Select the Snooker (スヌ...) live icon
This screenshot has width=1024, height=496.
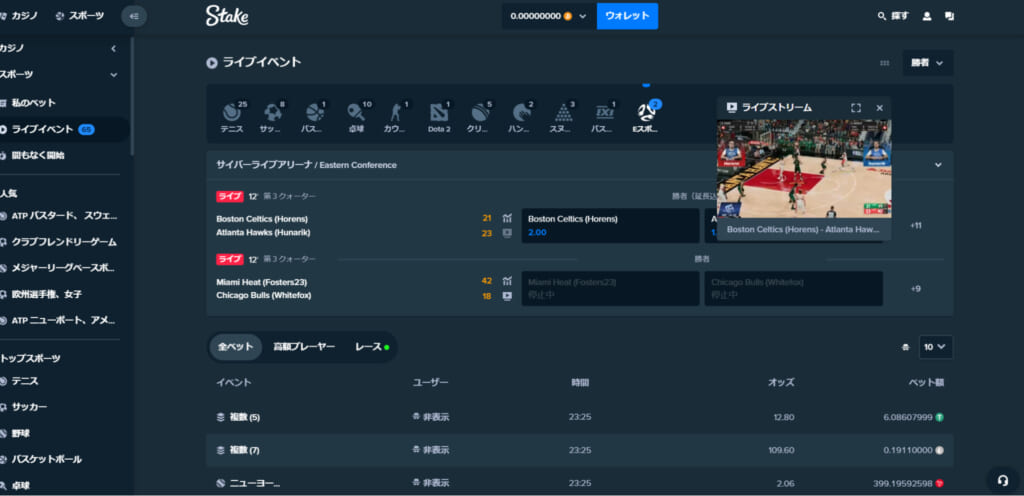click(x=562, y=117)
